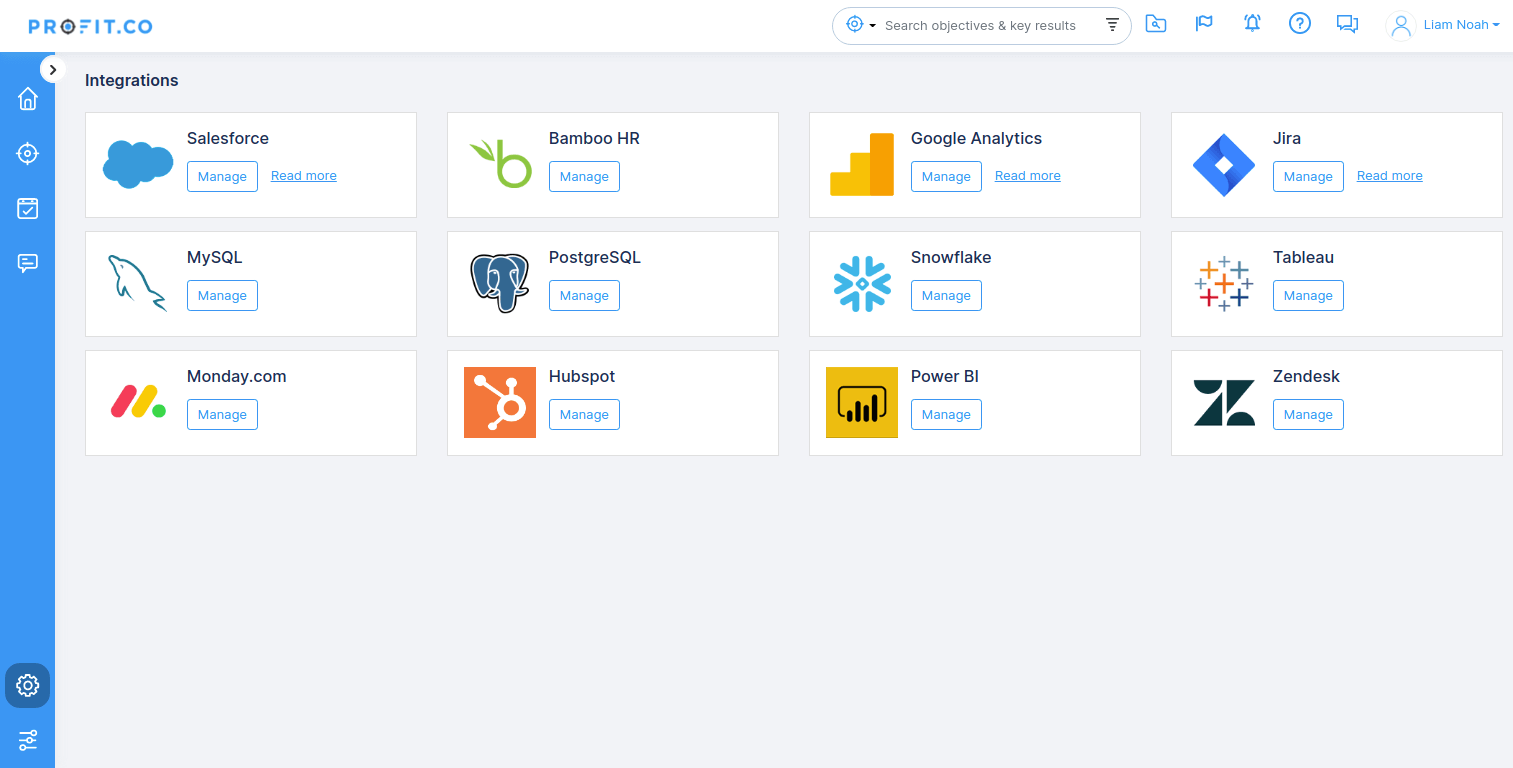
Task: Click the Hubspot logo
Action: (x=500, y=402)
